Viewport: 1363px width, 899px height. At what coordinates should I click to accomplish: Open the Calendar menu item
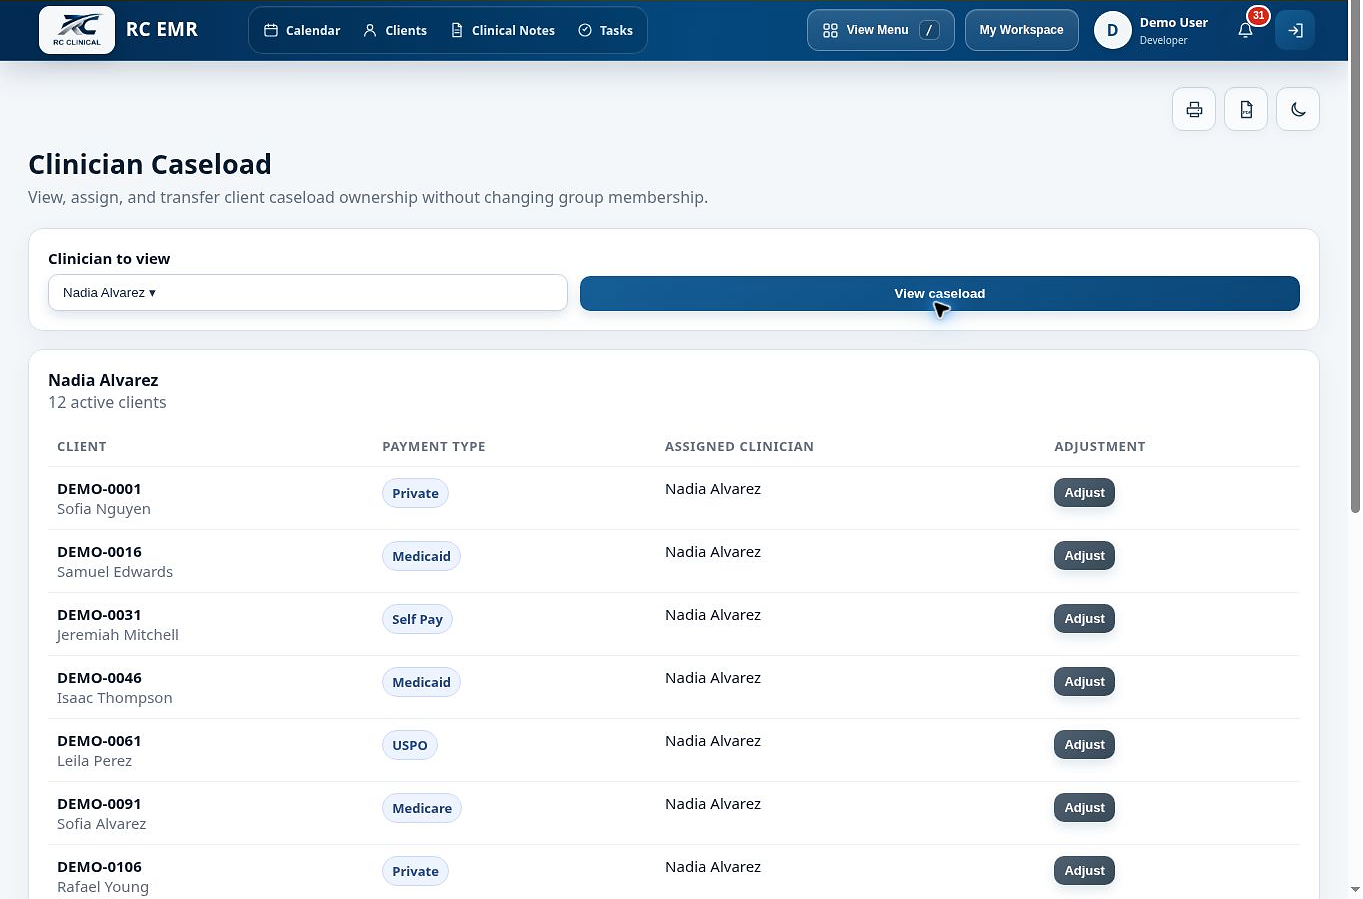coord(302,30)
